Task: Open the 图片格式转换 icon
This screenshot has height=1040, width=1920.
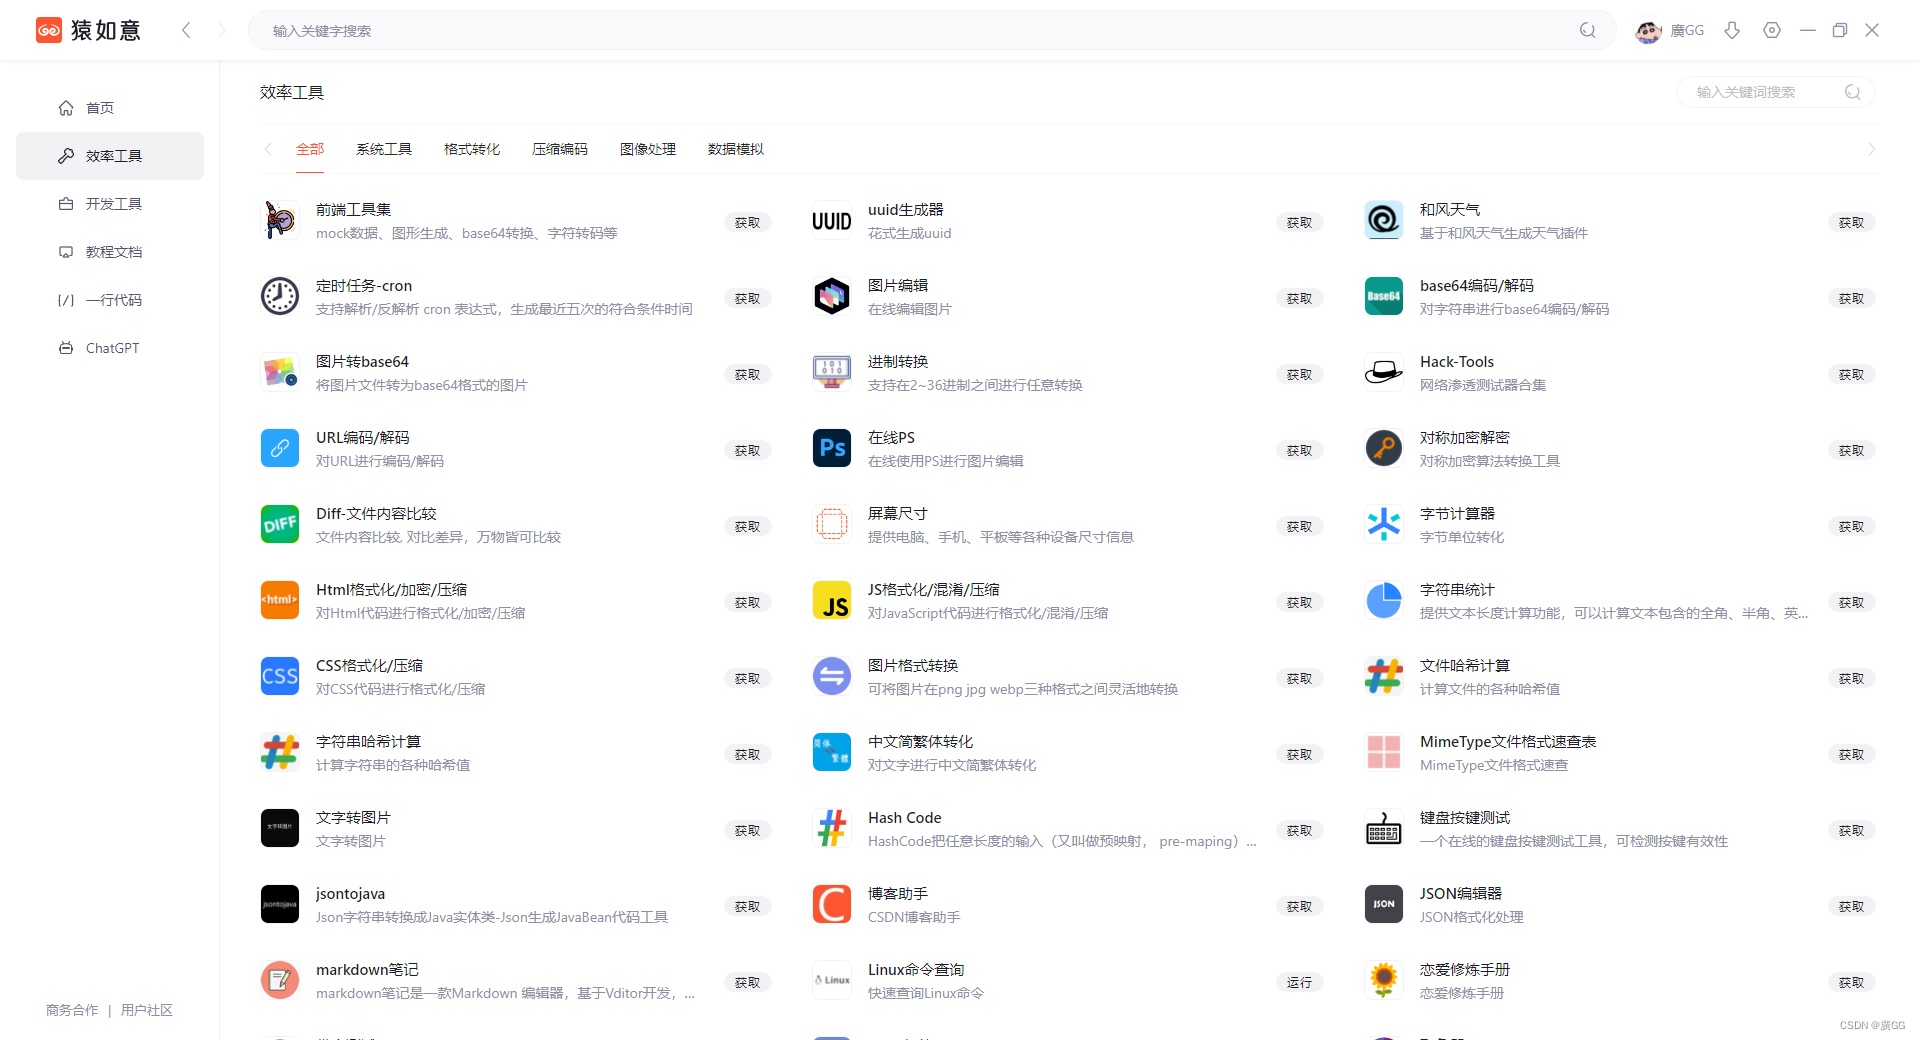Action: point(832,677)
